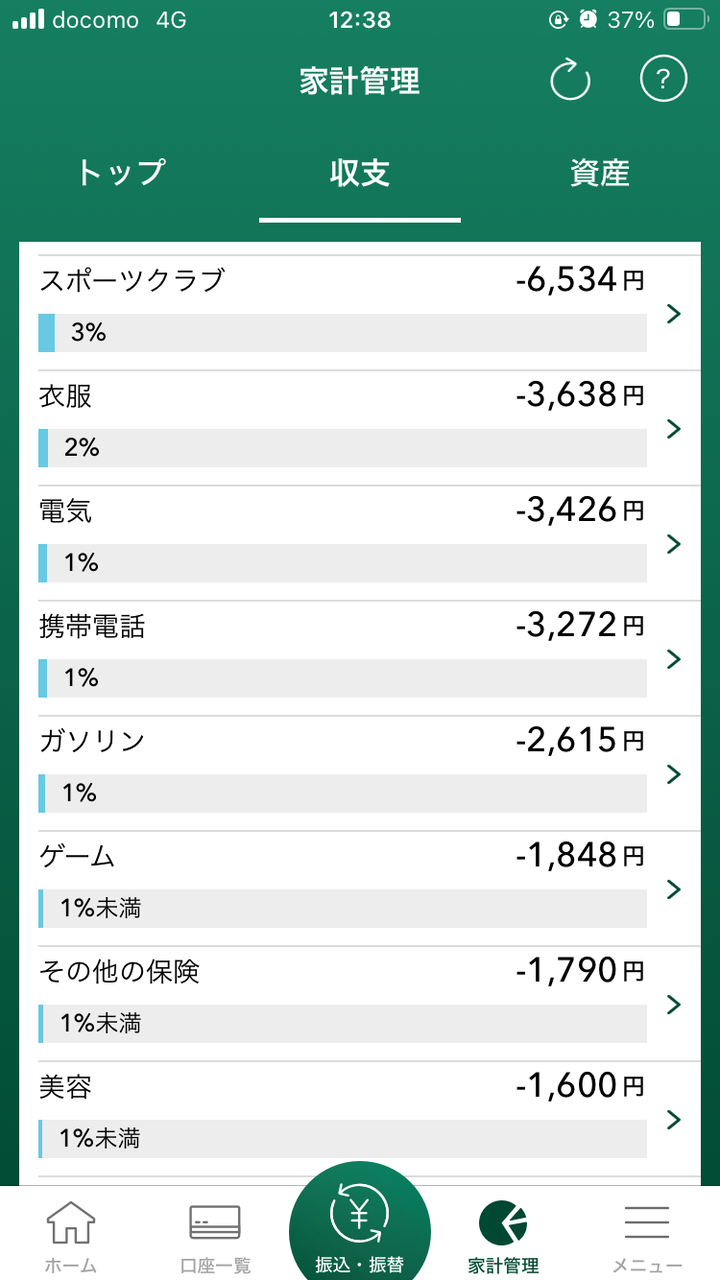Image resolution: width=720 pixels, height=1280 pixels.
Task: Select the 収支 tab
Action: tap(360, 173)
